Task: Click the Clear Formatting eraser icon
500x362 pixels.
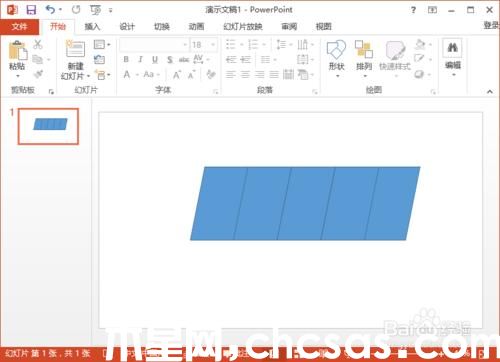Action: tap(211, 74)
